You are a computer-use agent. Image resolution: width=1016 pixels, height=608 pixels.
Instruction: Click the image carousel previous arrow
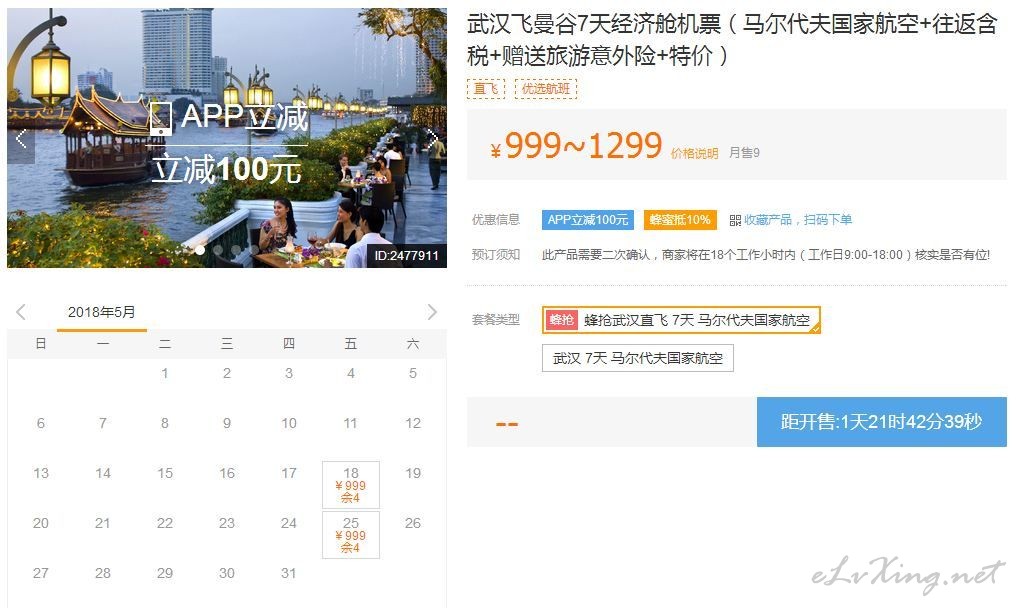click(x=21, y=138)
